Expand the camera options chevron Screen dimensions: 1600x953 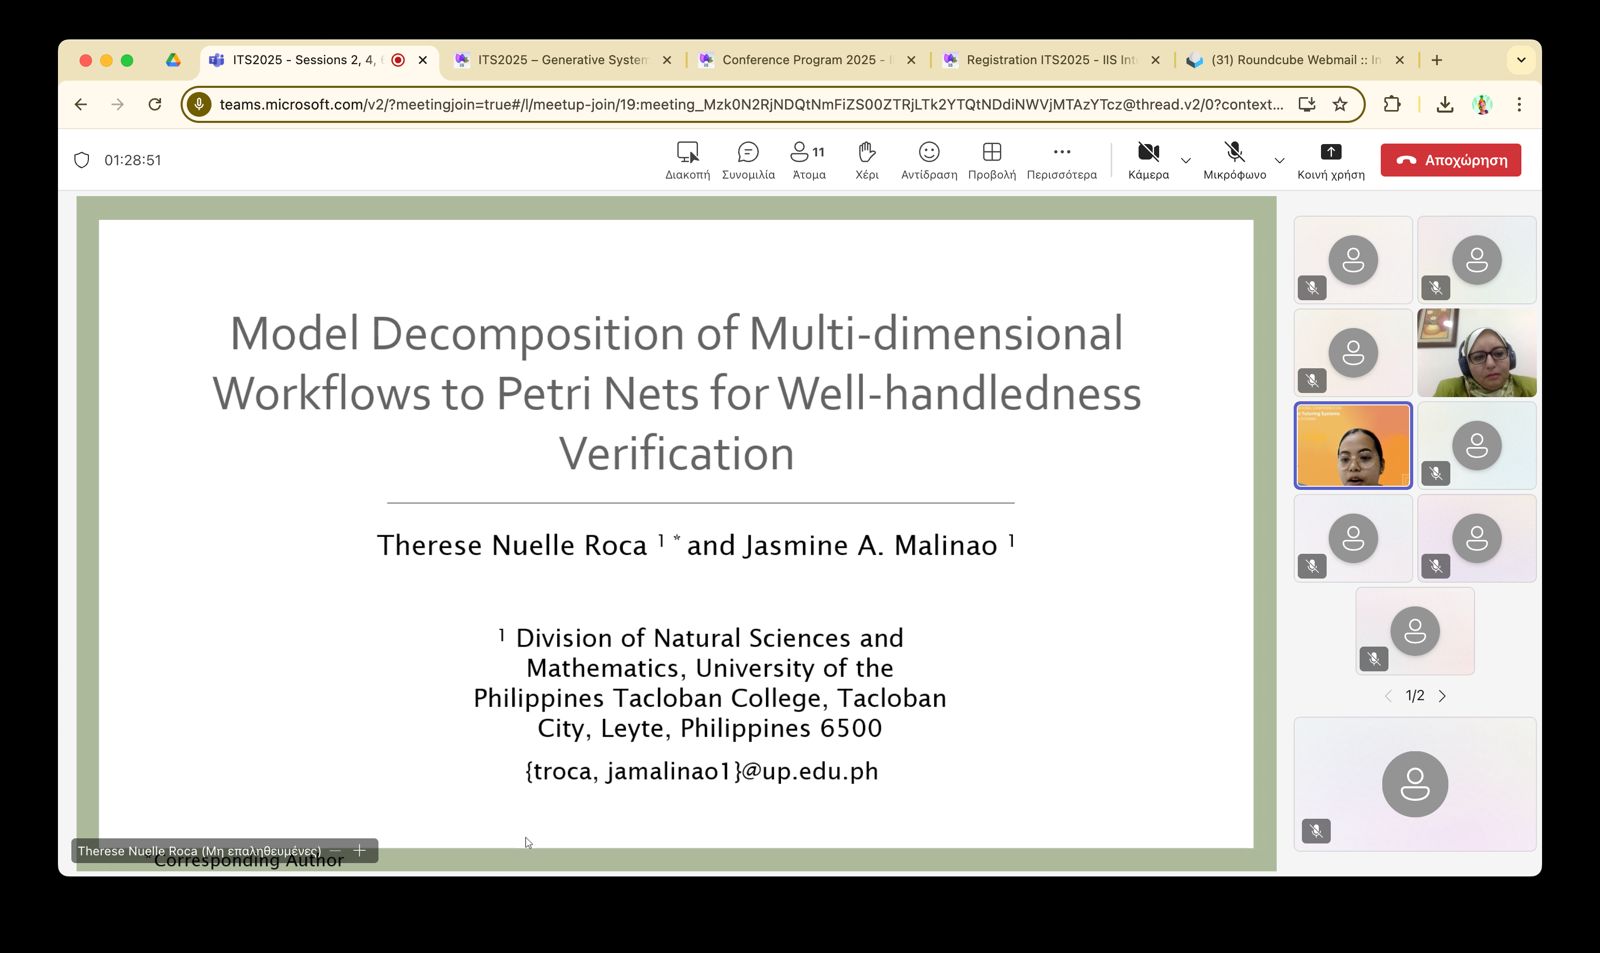pyautogui.click(x=1186, y=160)
